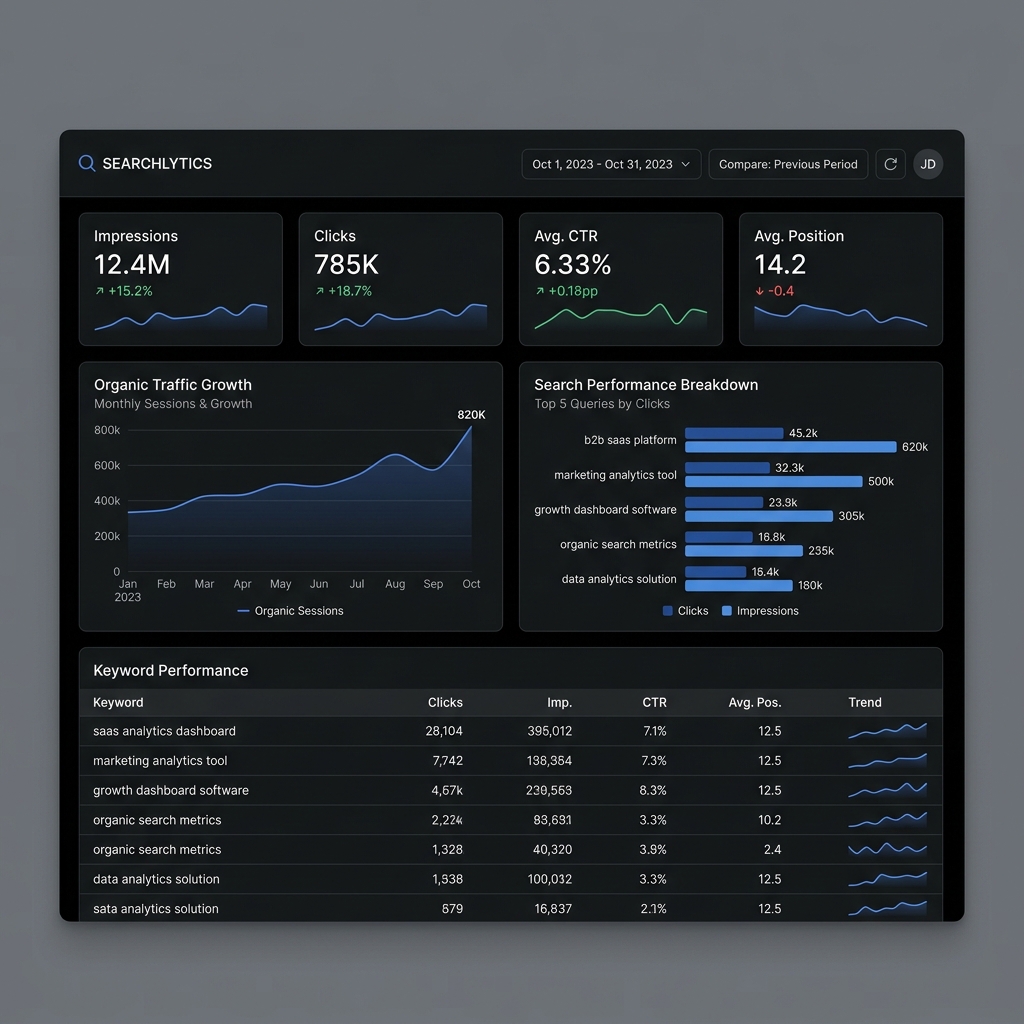Click the 28,104 clicks cell
This screenshot has width=1024, height=1024.
pos(444,731)
